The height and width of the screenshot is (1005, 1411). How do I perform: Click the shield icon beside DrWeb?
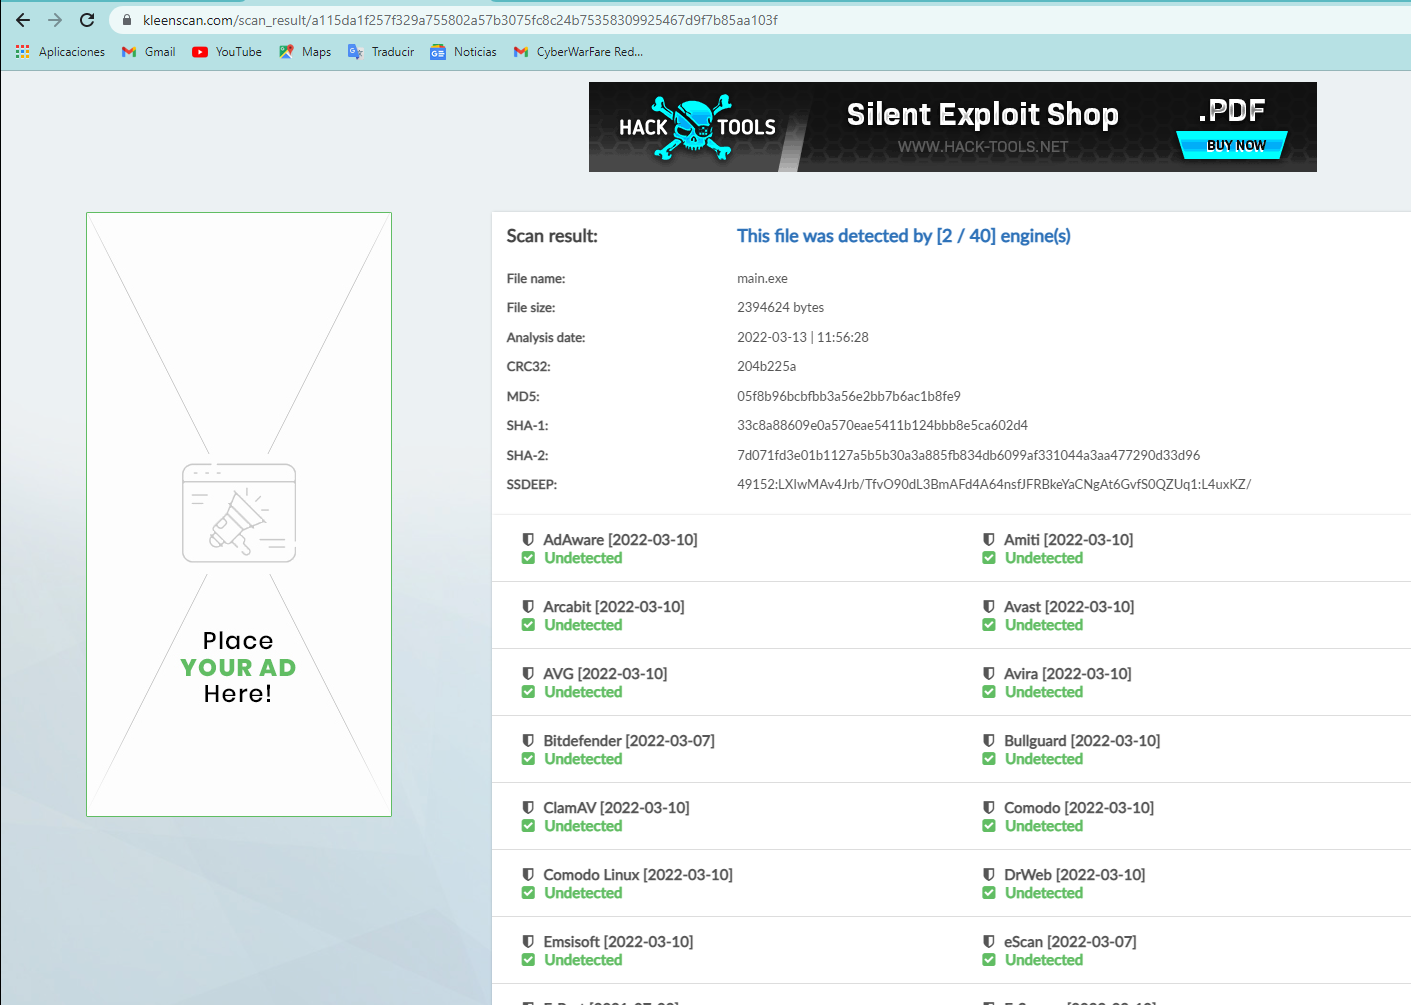(x=989, y=875)
